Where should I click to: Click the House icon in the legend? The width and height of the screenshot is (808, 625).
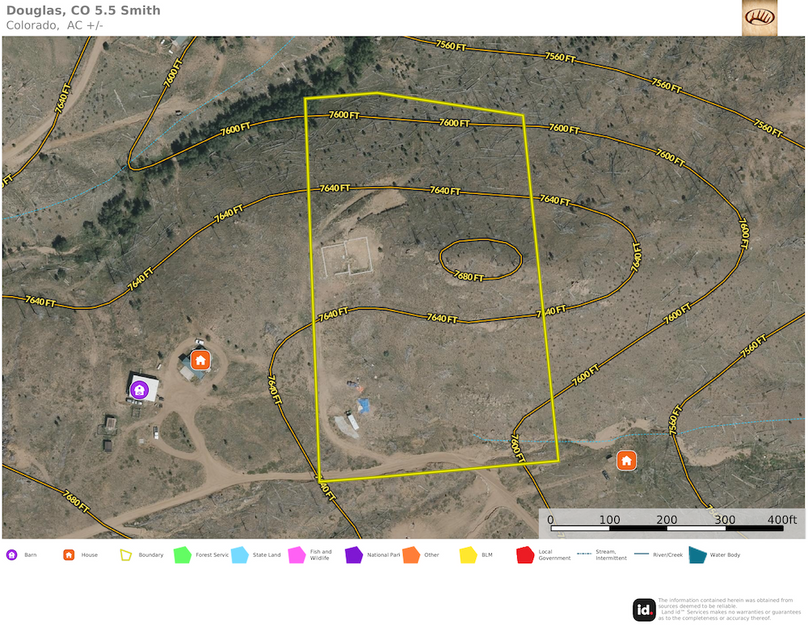(x=69, y=554)
